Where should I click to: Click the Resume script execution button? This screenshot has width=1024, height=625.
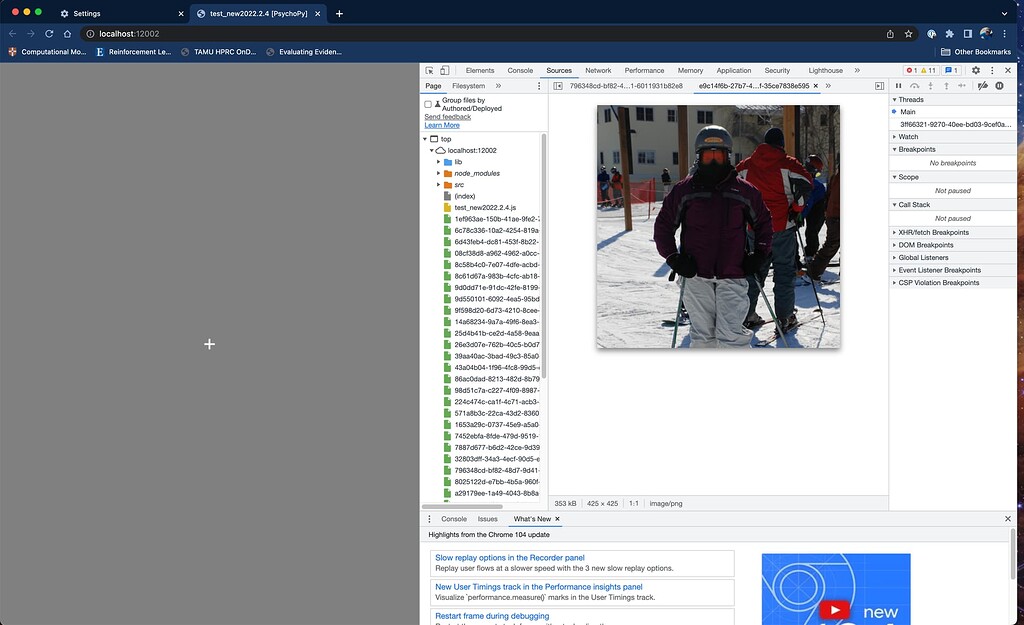pyautogui.click(x=898, y=86)
